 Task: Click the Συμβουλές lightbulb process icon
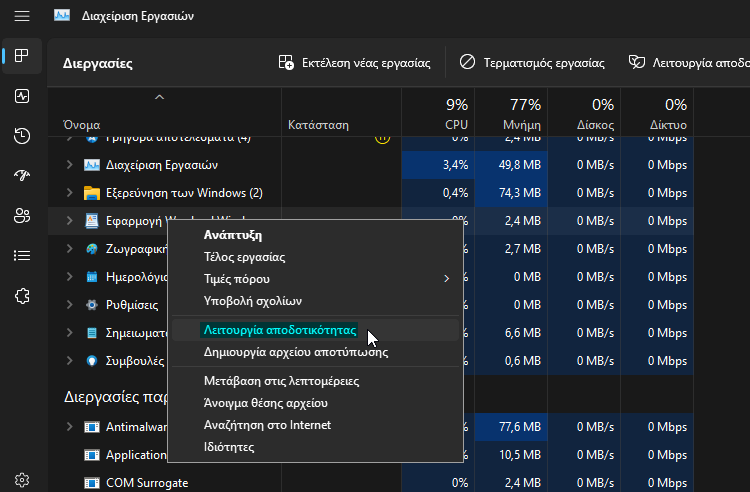point(92,361)
